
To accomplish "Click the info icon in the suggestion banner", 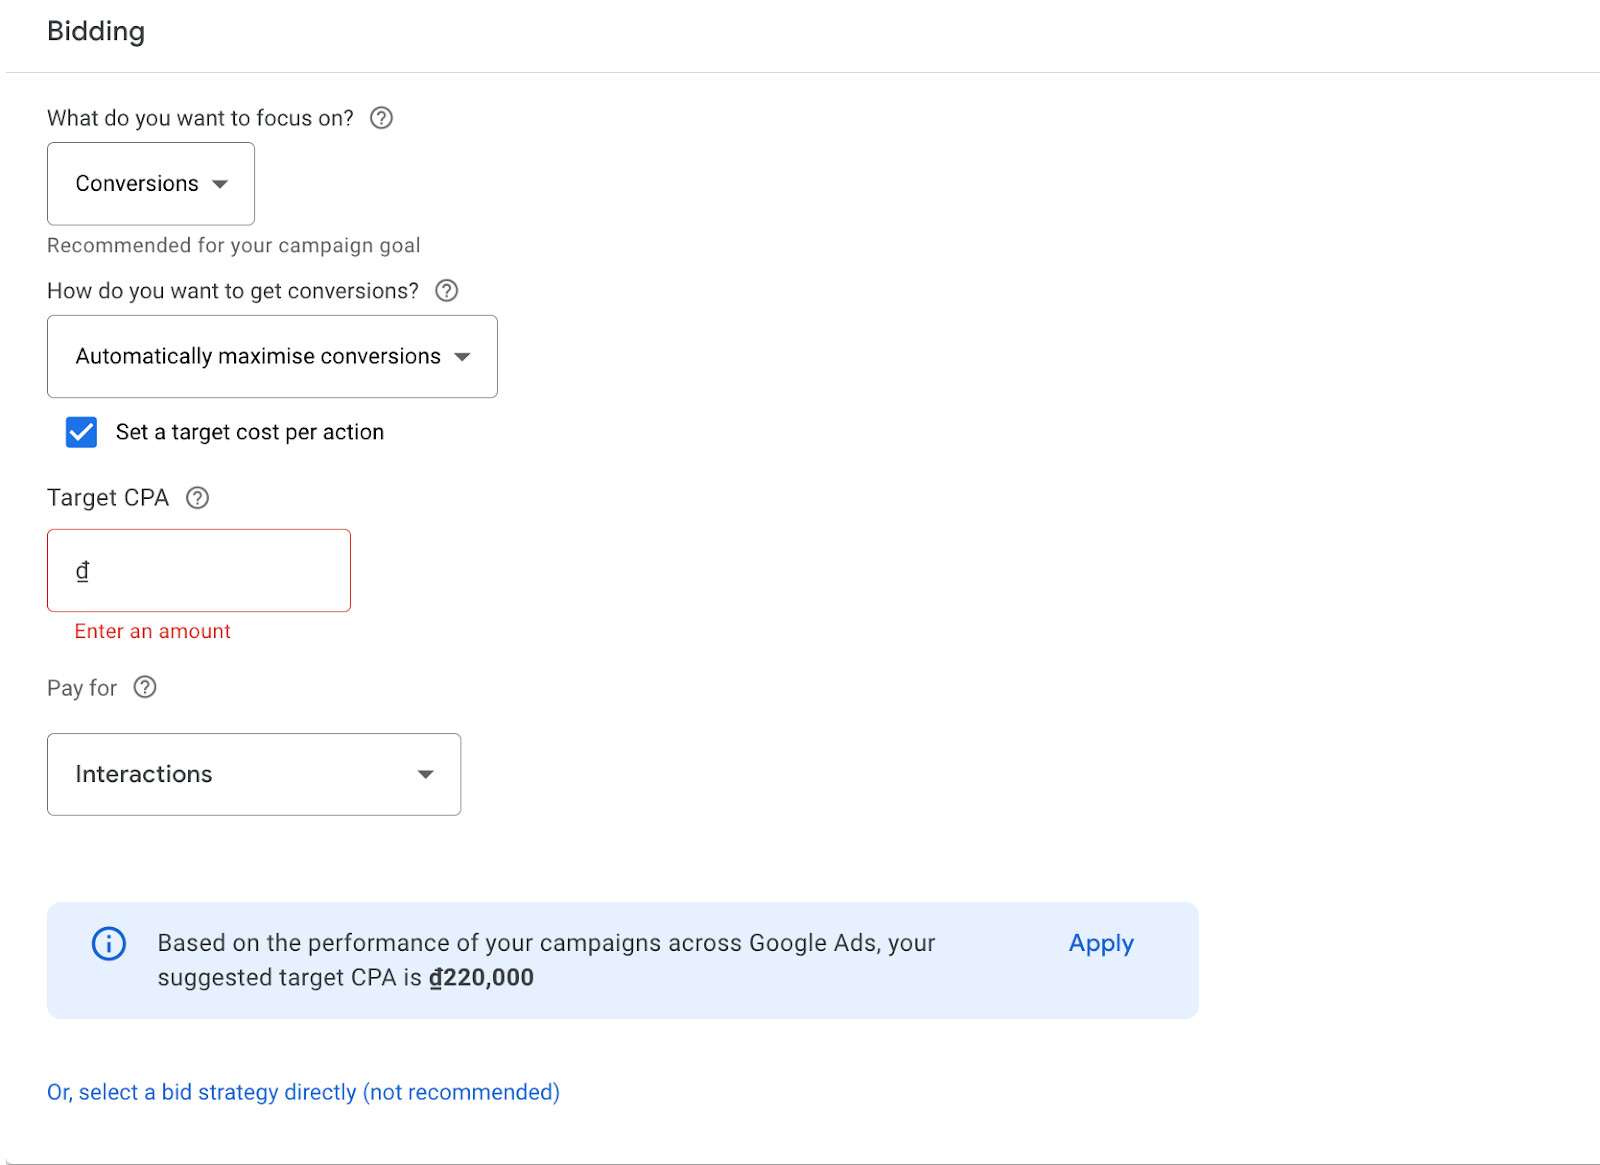I will pyautogui.click(x=109, y=943).
